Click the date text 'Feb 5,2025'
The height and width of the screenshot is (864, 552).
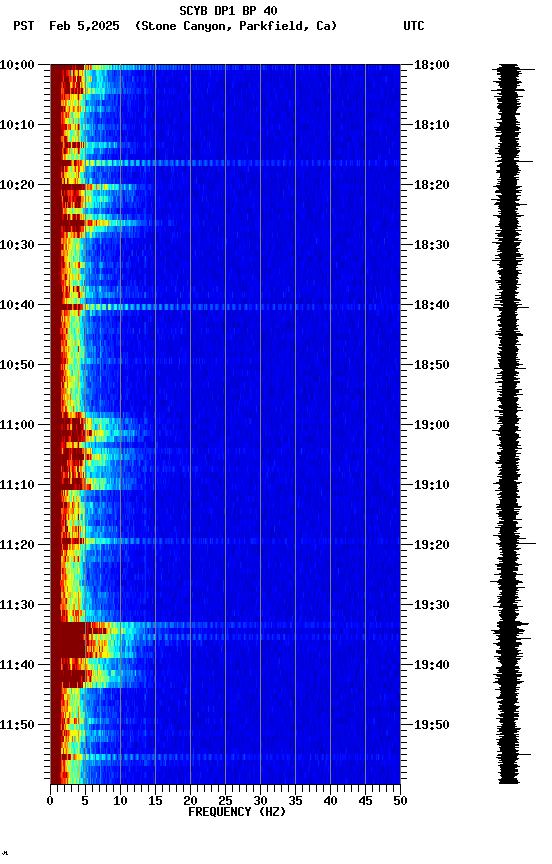click(84, 26)
